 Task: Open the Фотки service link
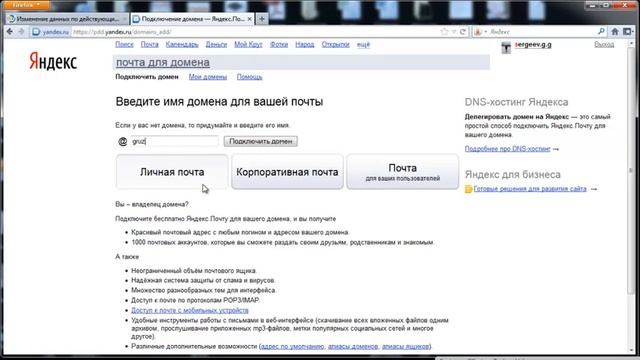coord(279,44)
